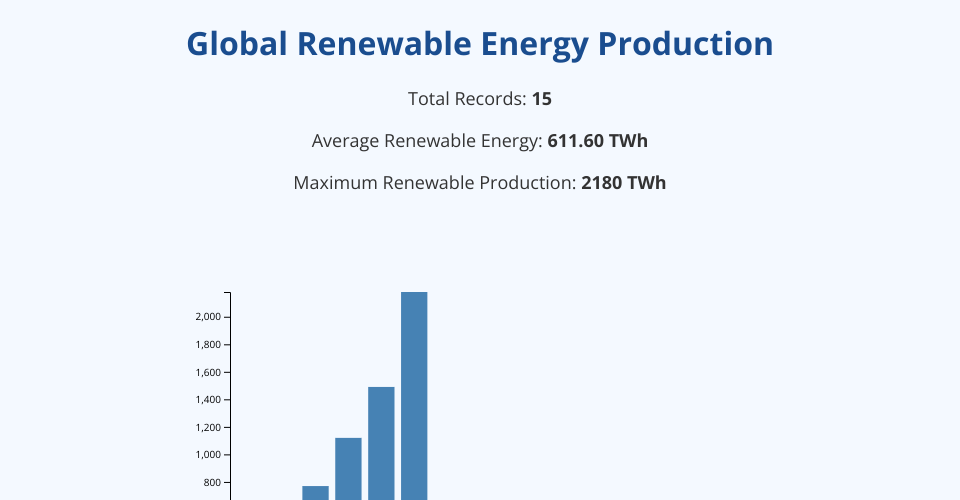Click the 1,600 y-axis tick label
Image resolution: width=960 pixels, height=500 pixels.
[210, 372]
